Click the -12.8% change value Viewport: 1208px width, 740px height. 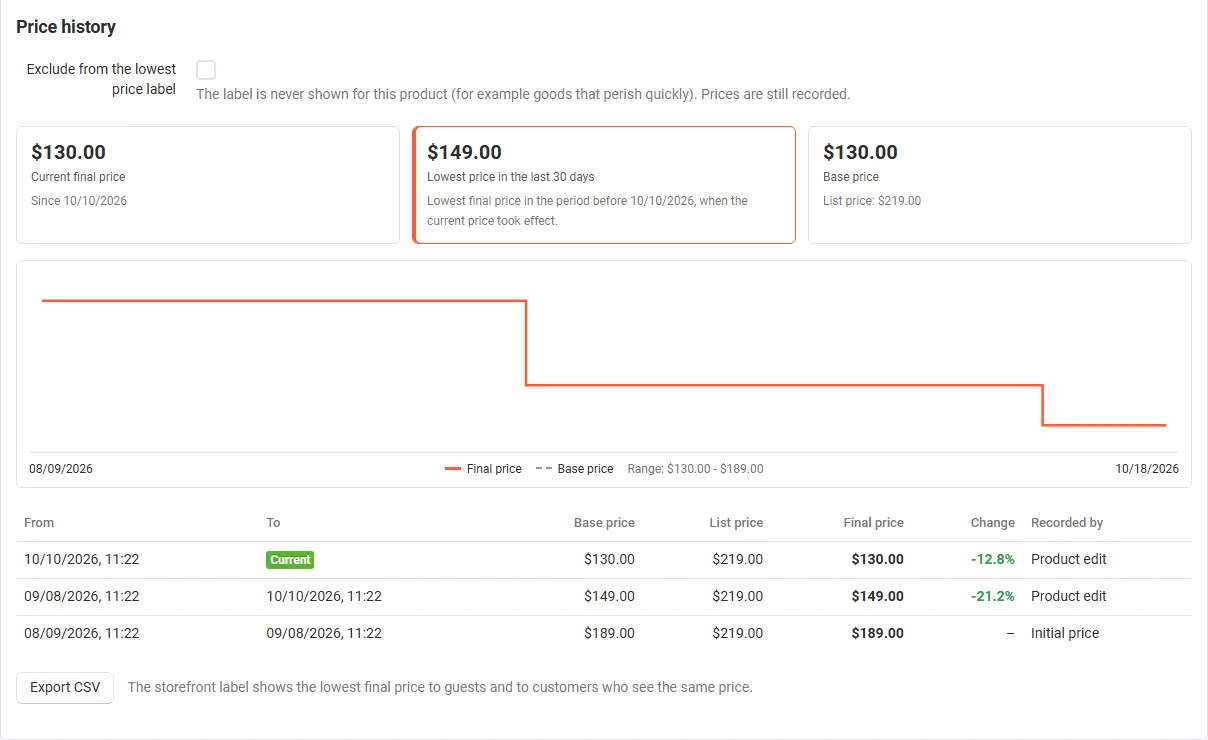pos(993,560)
